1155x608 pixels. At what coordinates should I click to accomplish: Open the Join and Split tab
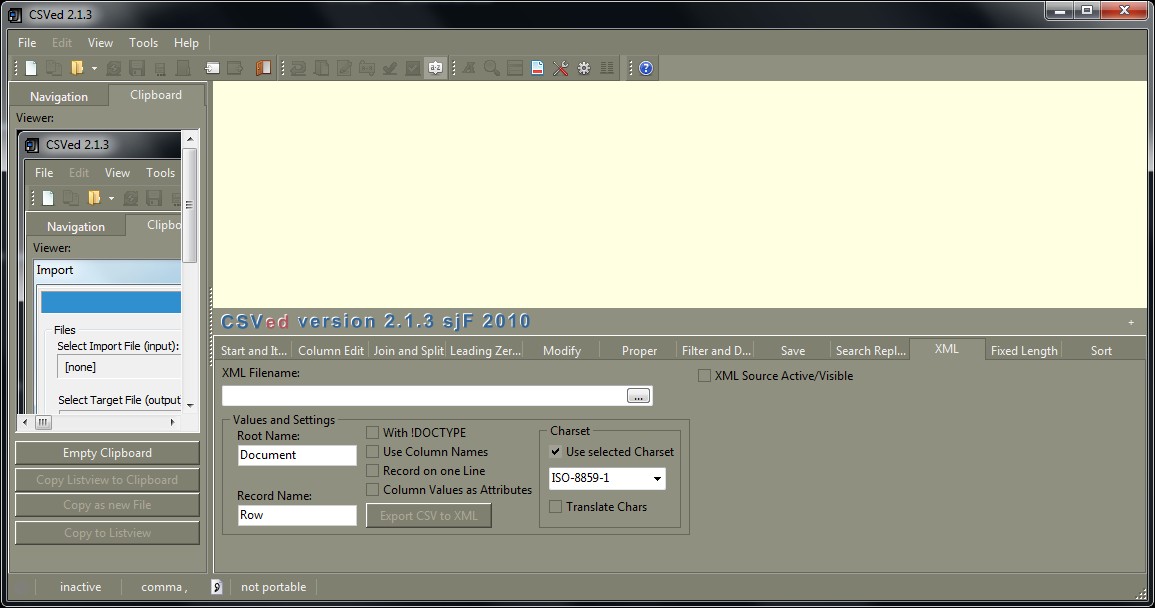tap(408, 351)
